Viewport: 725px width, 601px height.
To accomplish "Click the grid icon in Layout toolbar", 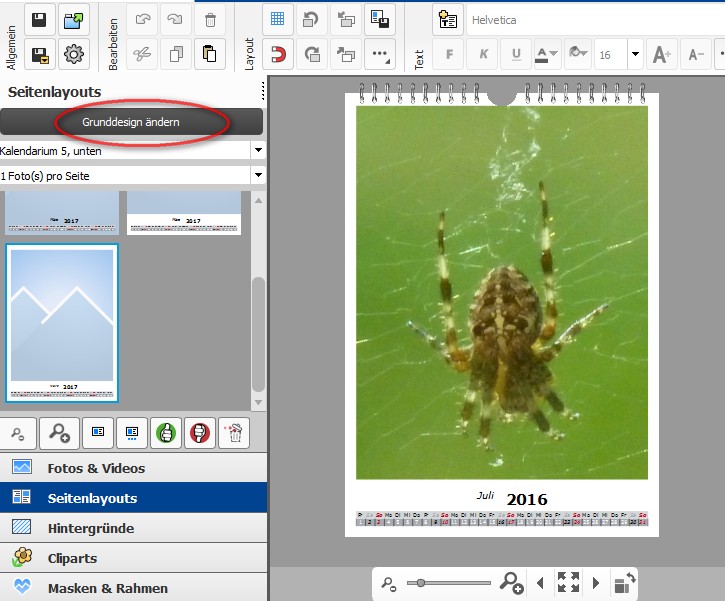I will [x=277, y=19].
